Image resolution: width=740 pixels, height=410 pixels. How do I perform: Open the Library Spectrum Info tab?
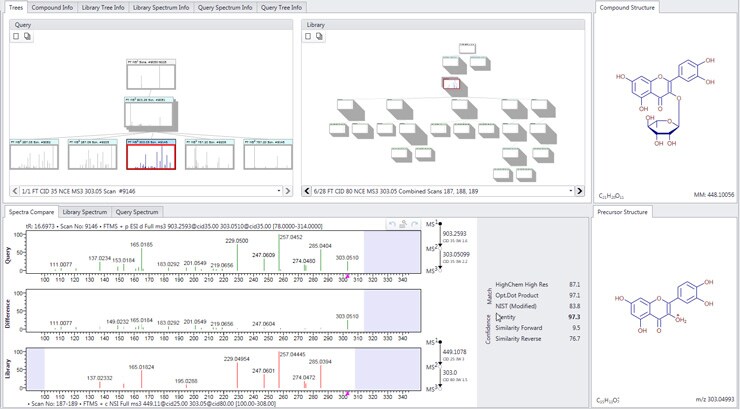pyautogui.click(x=162, y=7)
